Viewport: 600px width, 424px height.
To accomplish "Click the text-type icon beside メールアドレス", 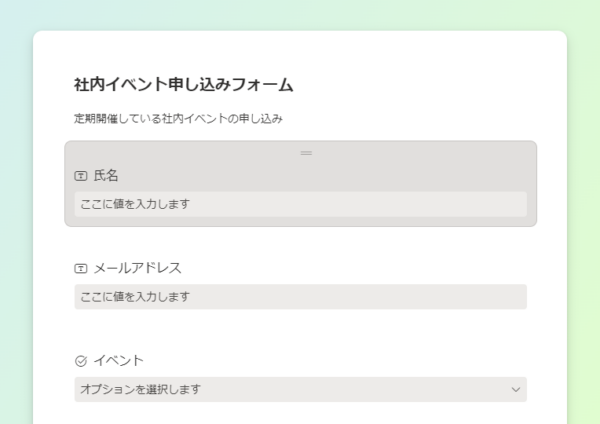I will [81, 269].
